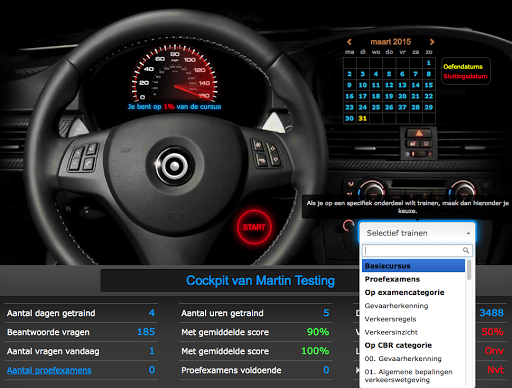
Task: Click the Aantal vragen vandaag label
Action: (x=53, y=351)
